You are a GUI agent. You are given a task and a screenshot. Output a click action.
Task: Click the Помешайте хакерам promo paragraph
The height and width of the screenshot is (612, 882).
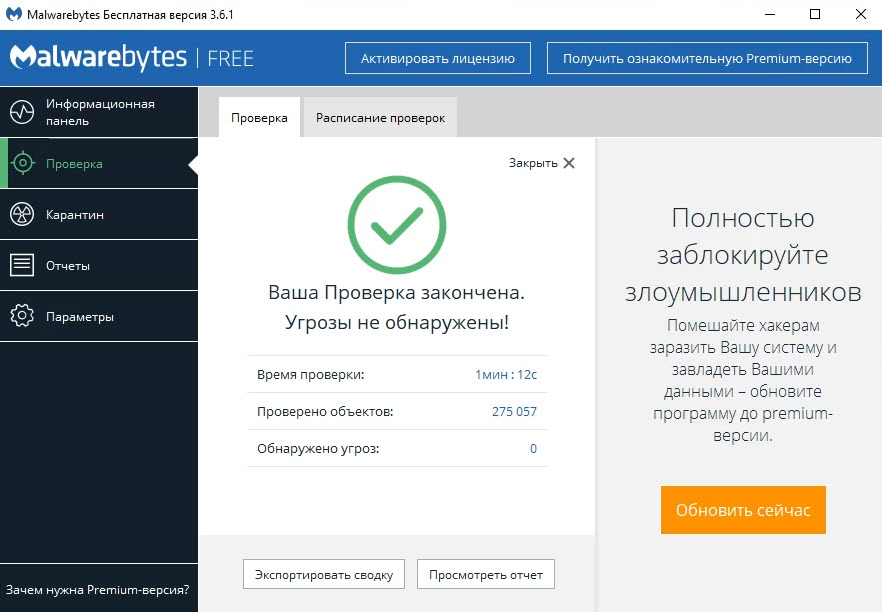[743, 380]
